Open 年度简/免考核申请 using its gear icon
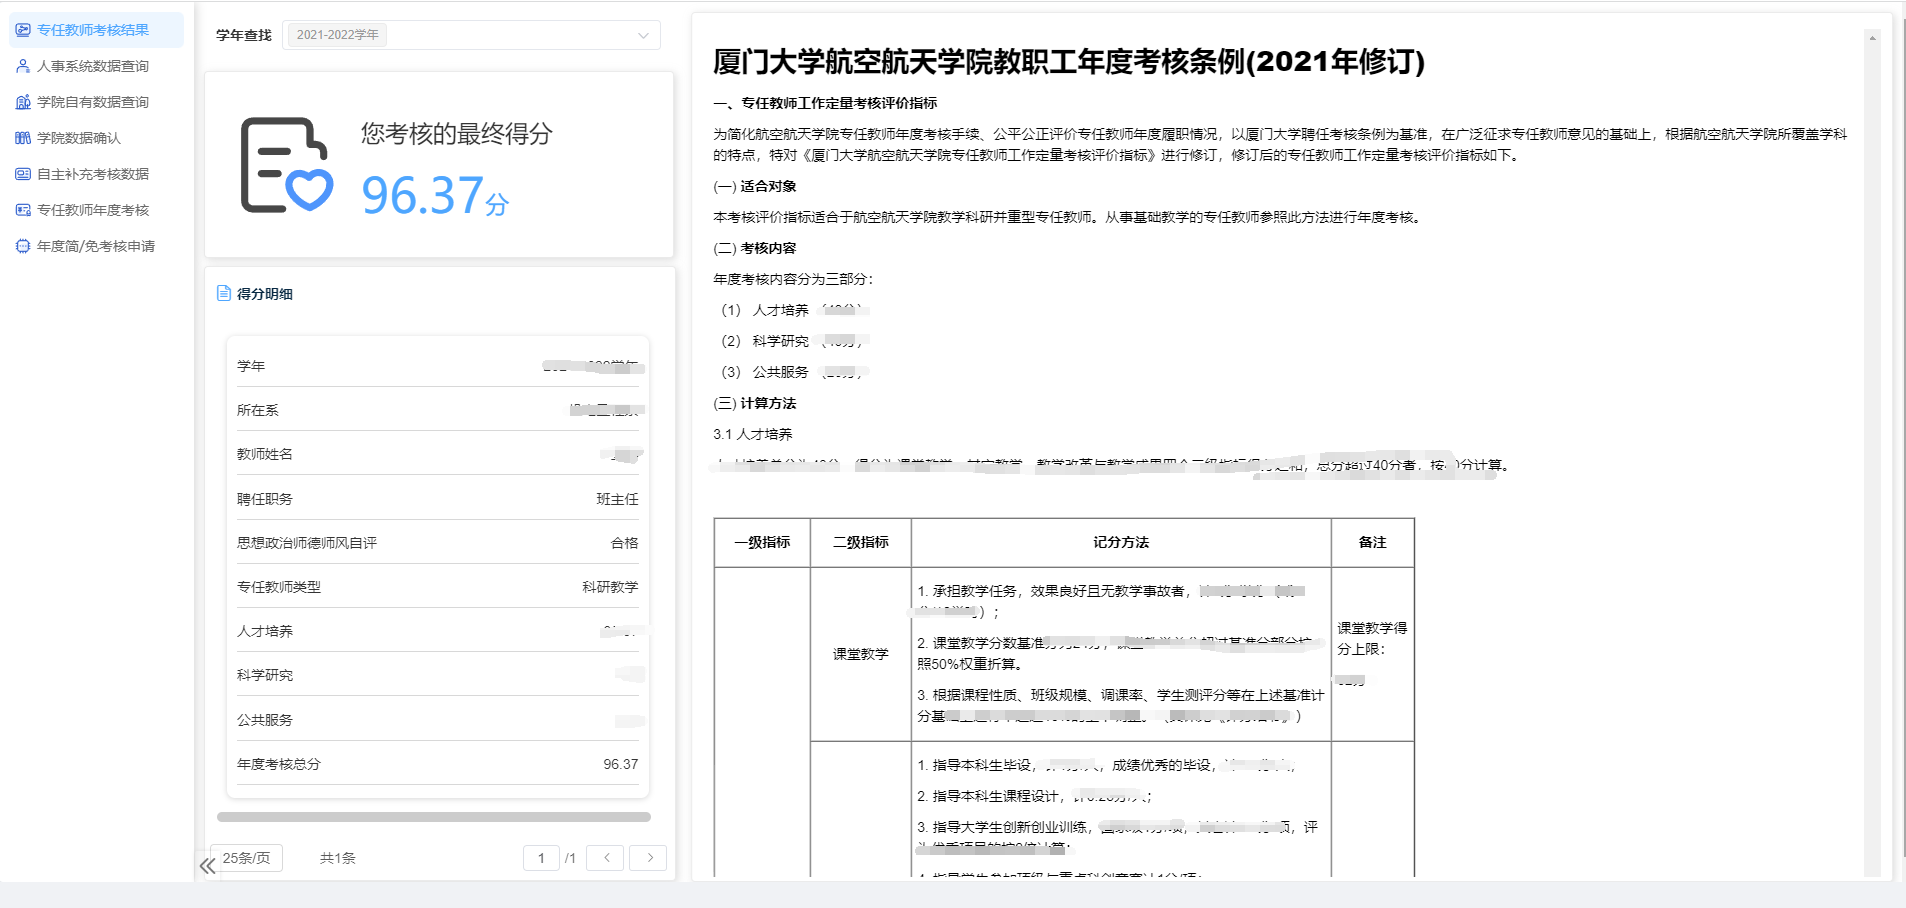The image size is (1906, 908). pyautogui.click(x=23, y=246)
